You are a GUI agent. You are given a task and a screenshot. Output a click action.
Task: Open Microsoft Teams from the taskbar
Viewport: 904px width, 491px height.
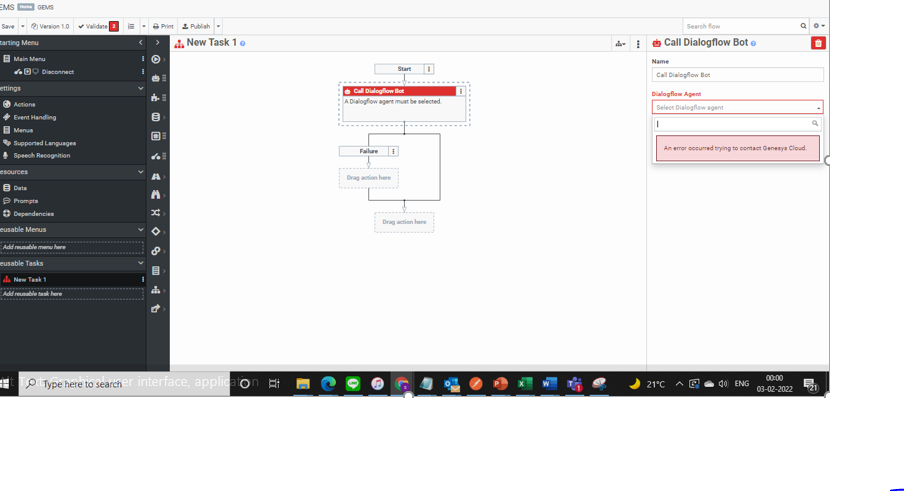(x=574, y=384)
